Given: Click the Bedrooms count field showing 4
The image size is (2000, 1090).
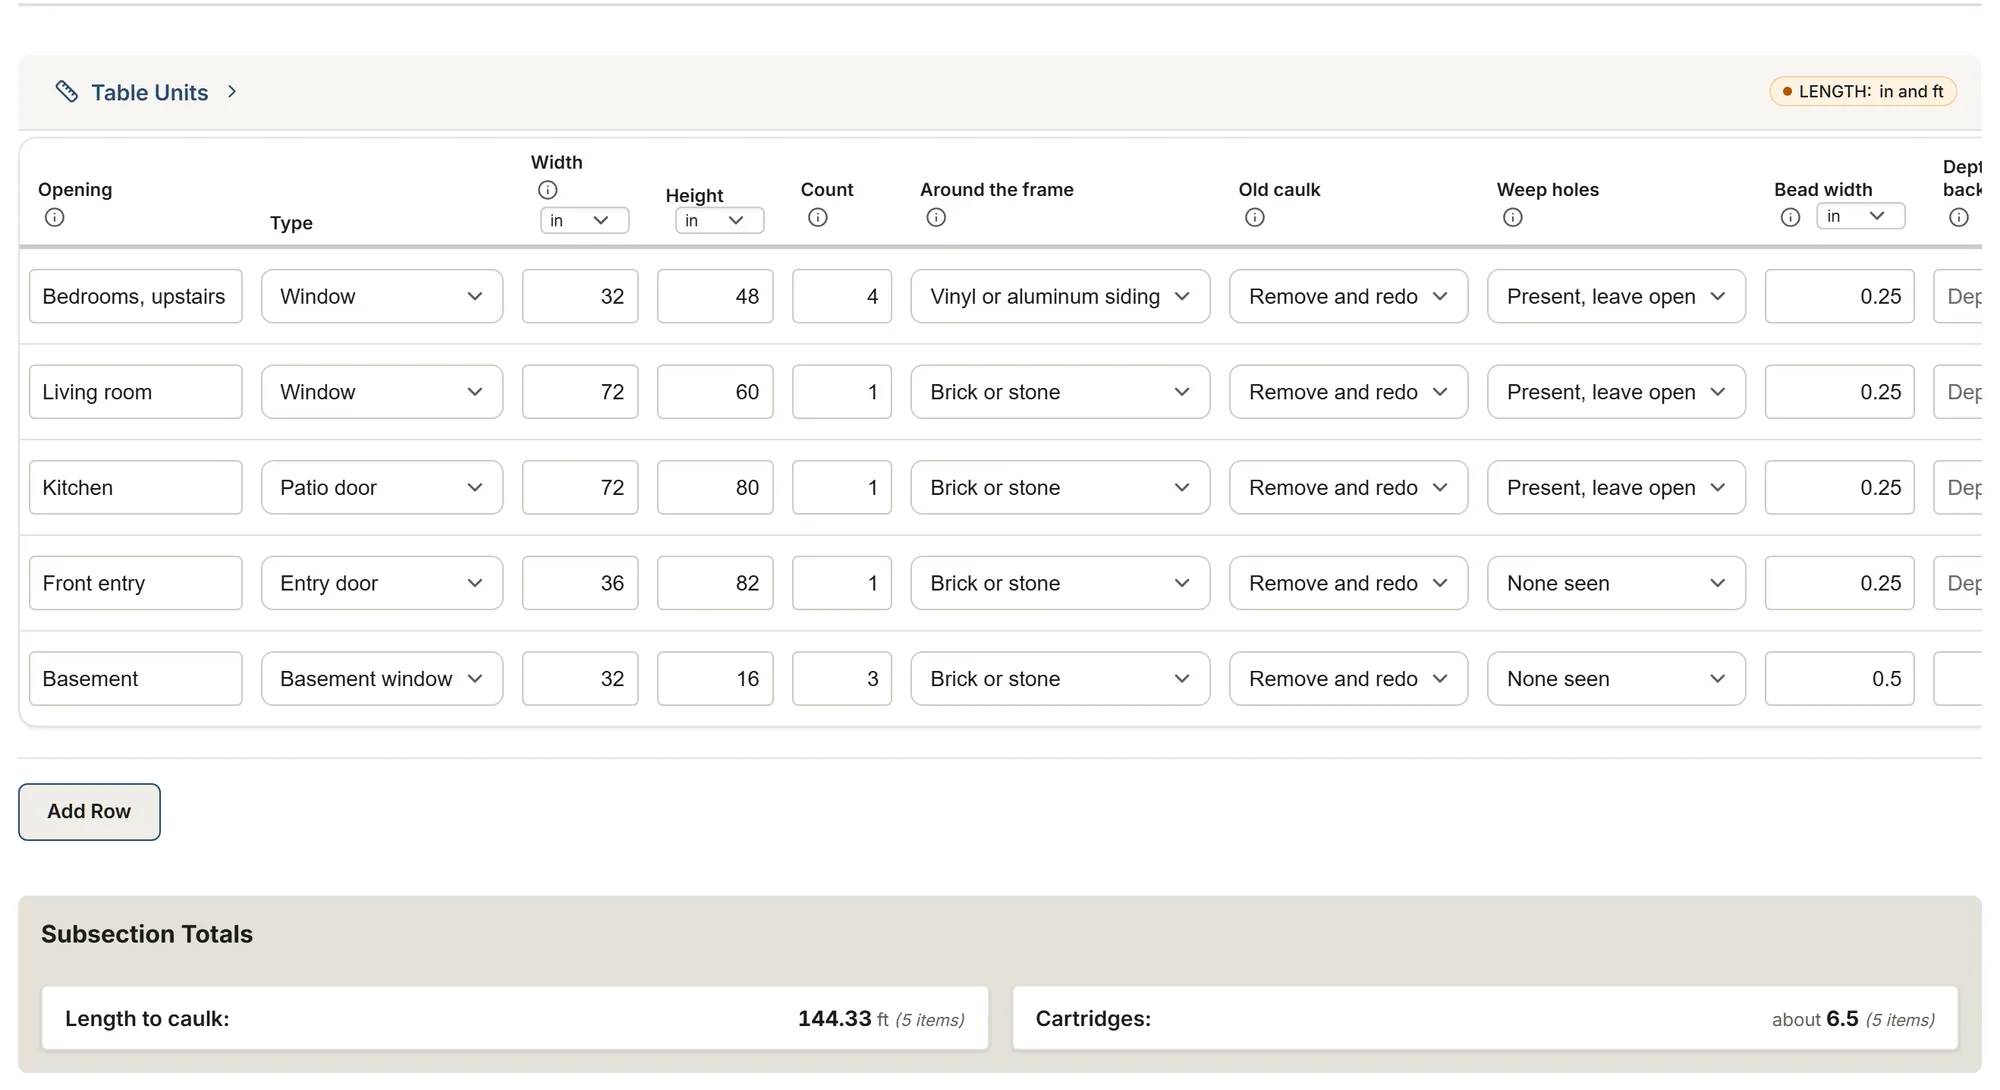Looking at the screenshot, I should 842,296.
